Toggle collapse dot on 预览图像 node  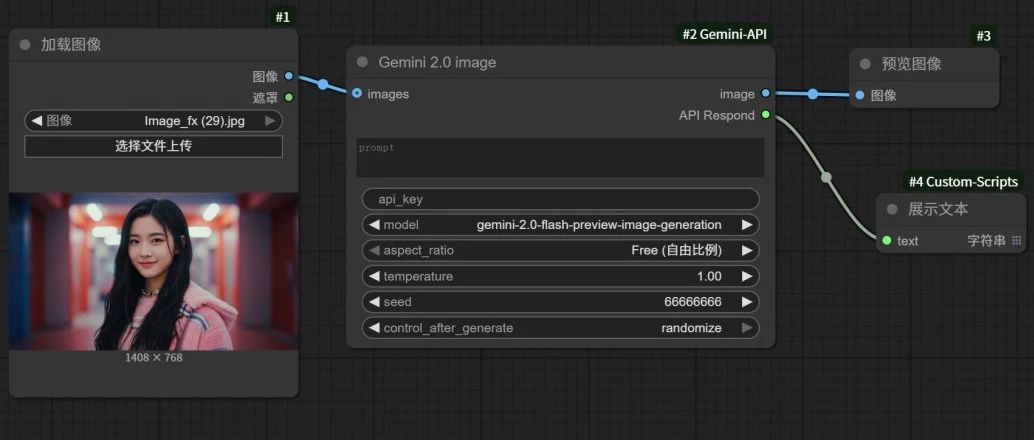pyautogui.click(x=865, y=64)
